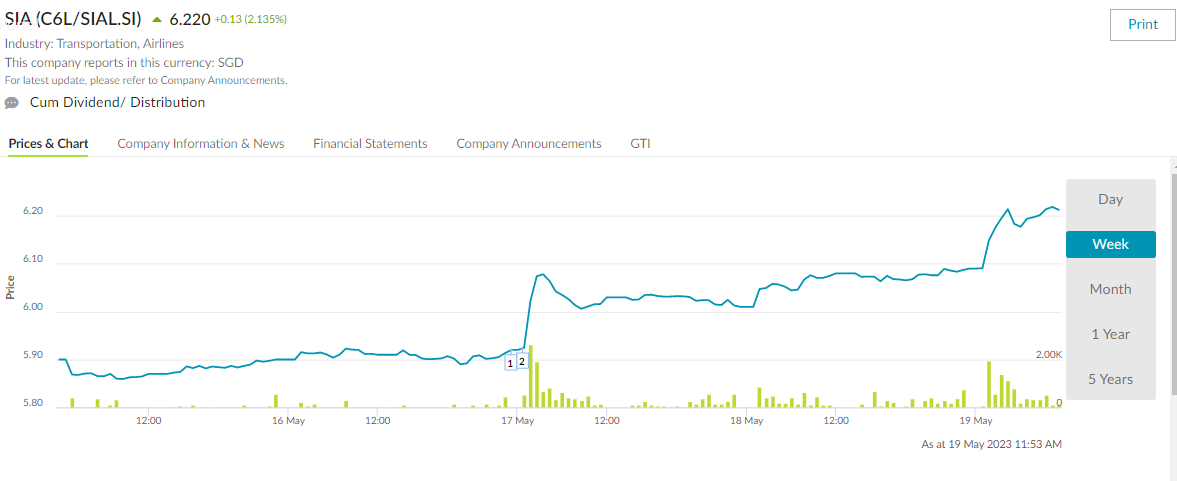Click the tall volume bar on 19 May
The height and width of the screenshot is (481, 1177).
click(989, 384)
